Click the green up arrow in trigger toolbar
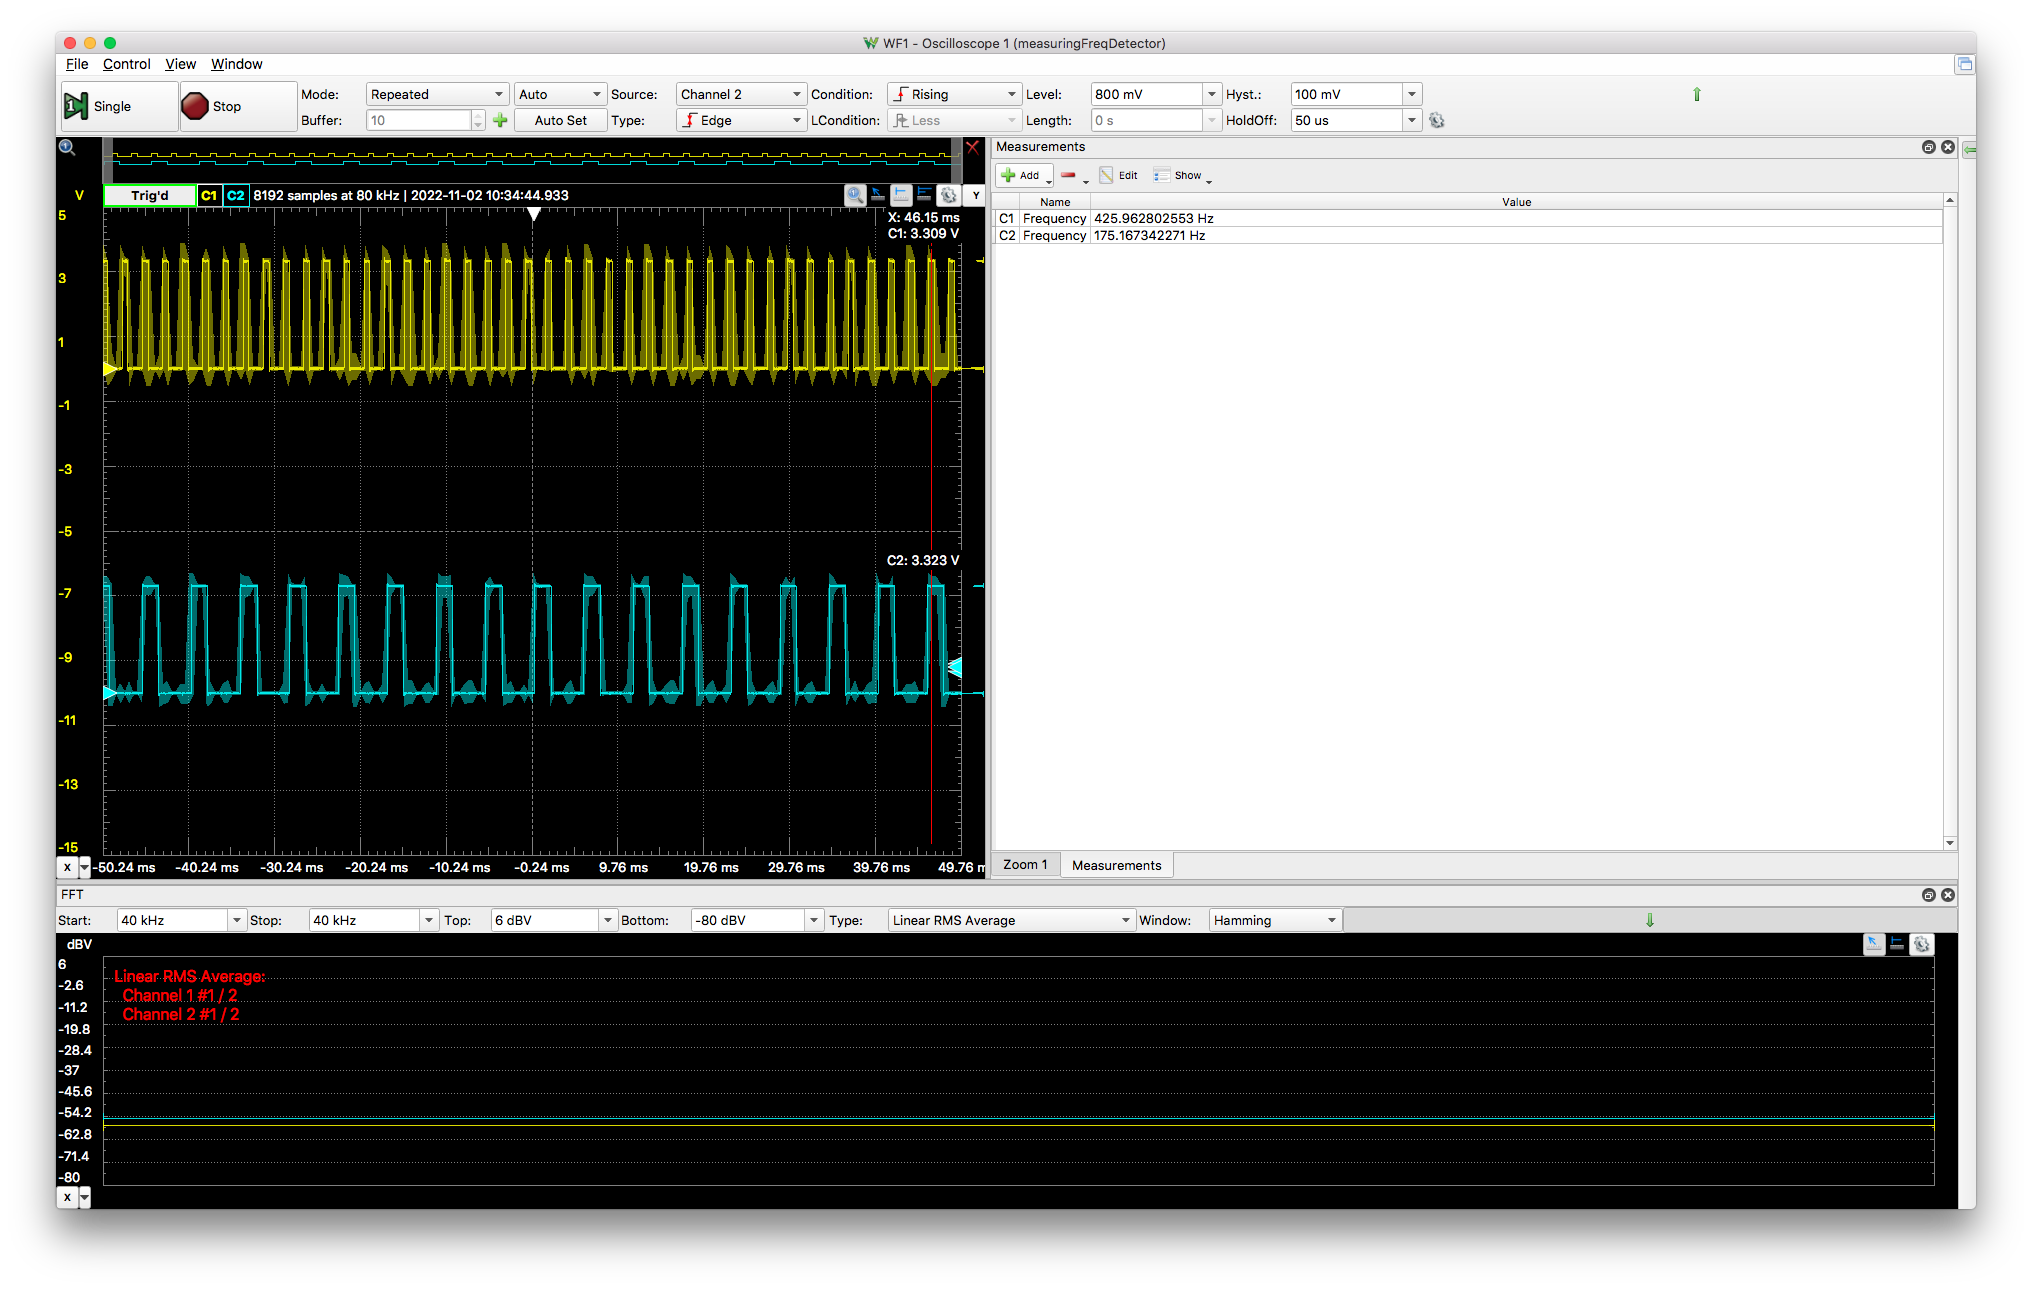This screenshot has height=1289, width=2032. [x=1696, y=94]
